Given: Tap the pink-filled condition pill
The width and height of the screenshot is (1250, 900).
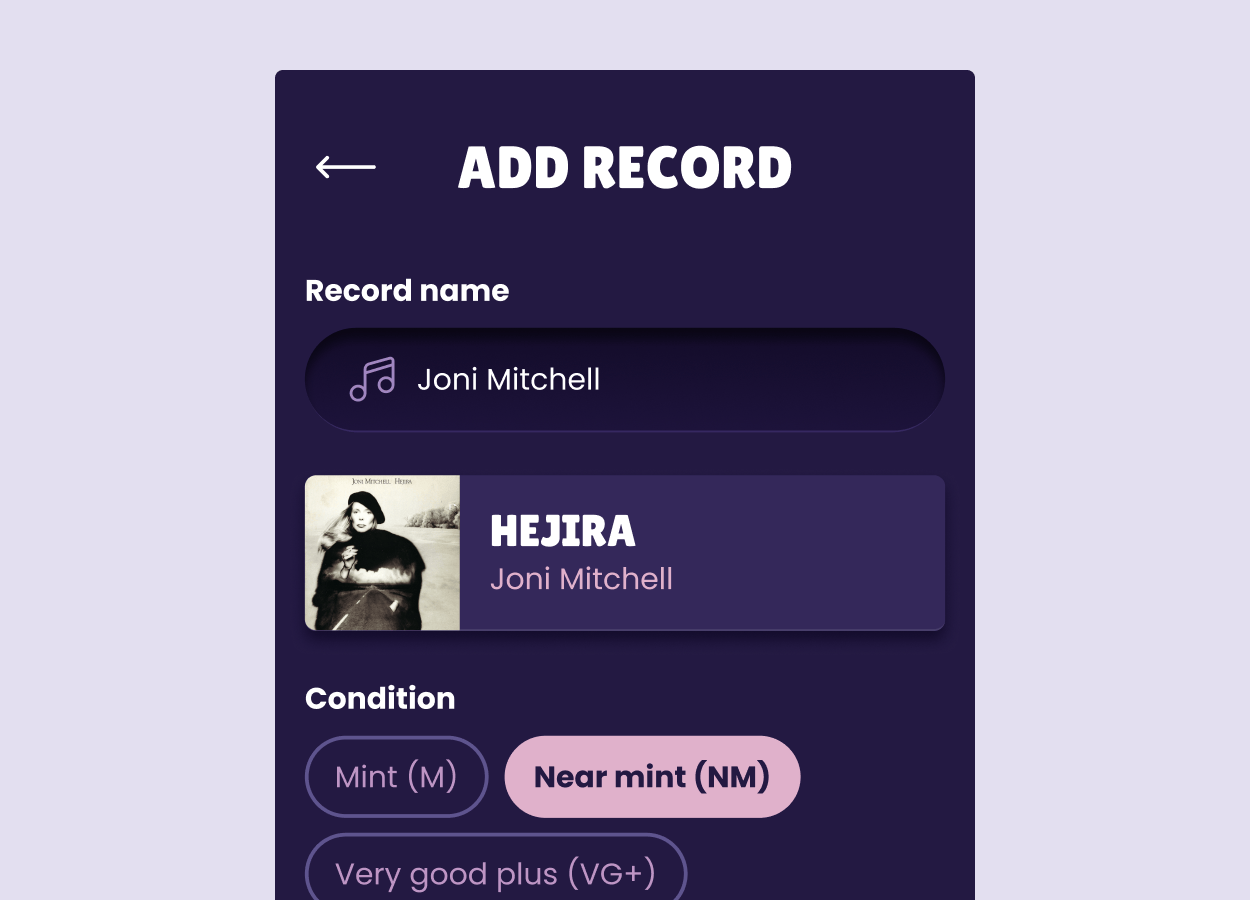Looking at the screenshot, I should (652, 777).
